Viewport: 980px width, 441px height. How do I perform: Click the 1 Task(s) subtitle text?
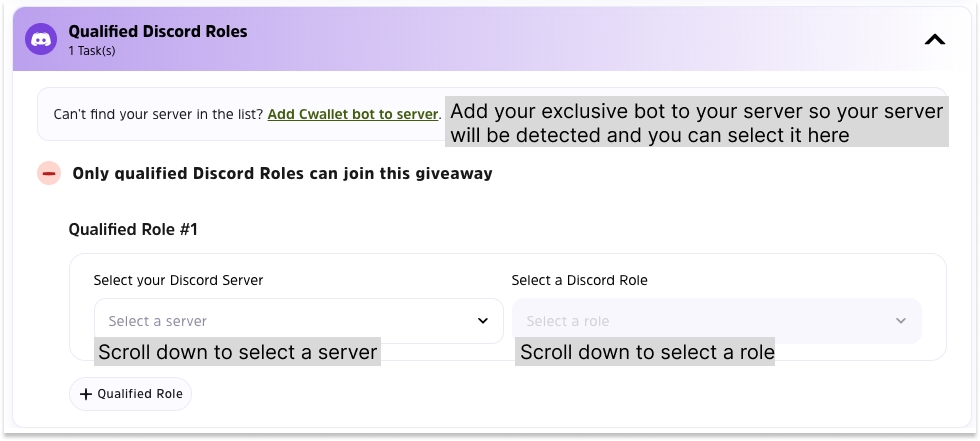[x=92, y=51]
